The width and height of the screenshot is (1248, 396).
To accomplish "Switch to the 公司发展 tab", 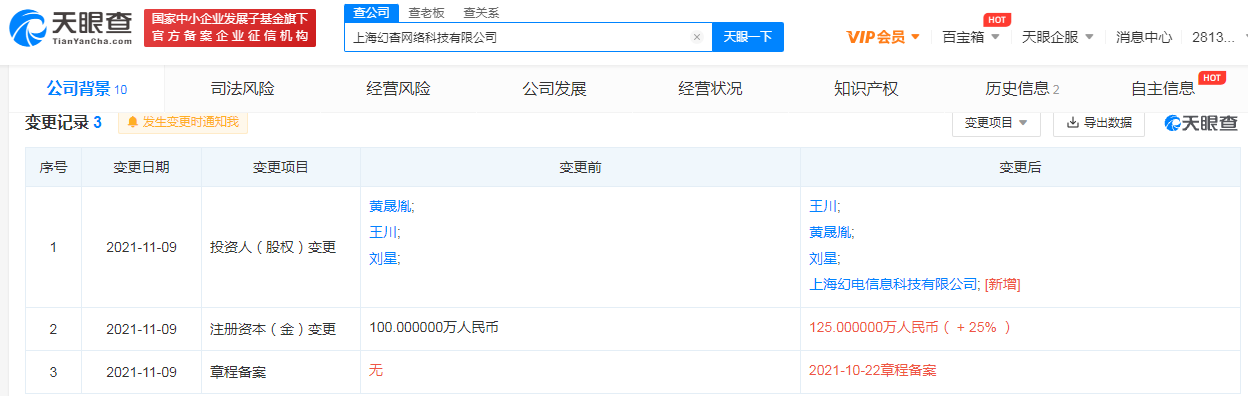I will click(554, 89).
